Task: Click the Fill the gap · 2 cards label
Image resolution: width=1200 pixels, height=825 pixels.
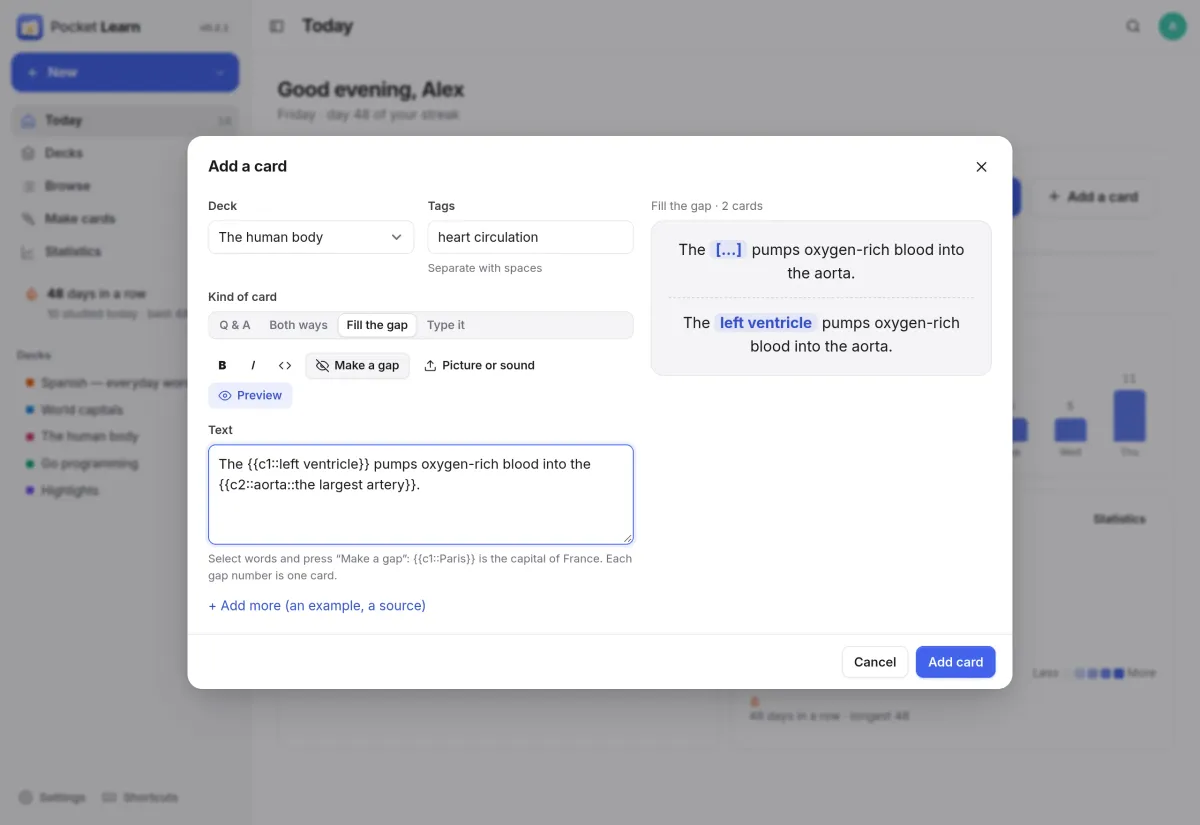Action: 707,206
